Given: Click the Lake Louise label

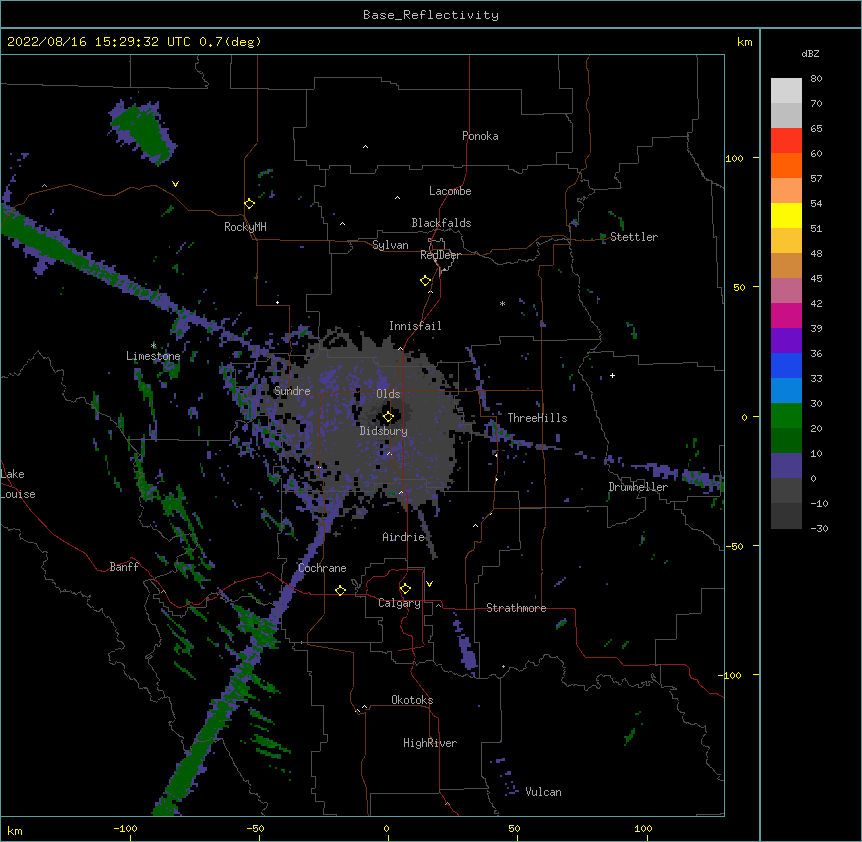Looking at the screenshot, I should click(x=18, y=484).
